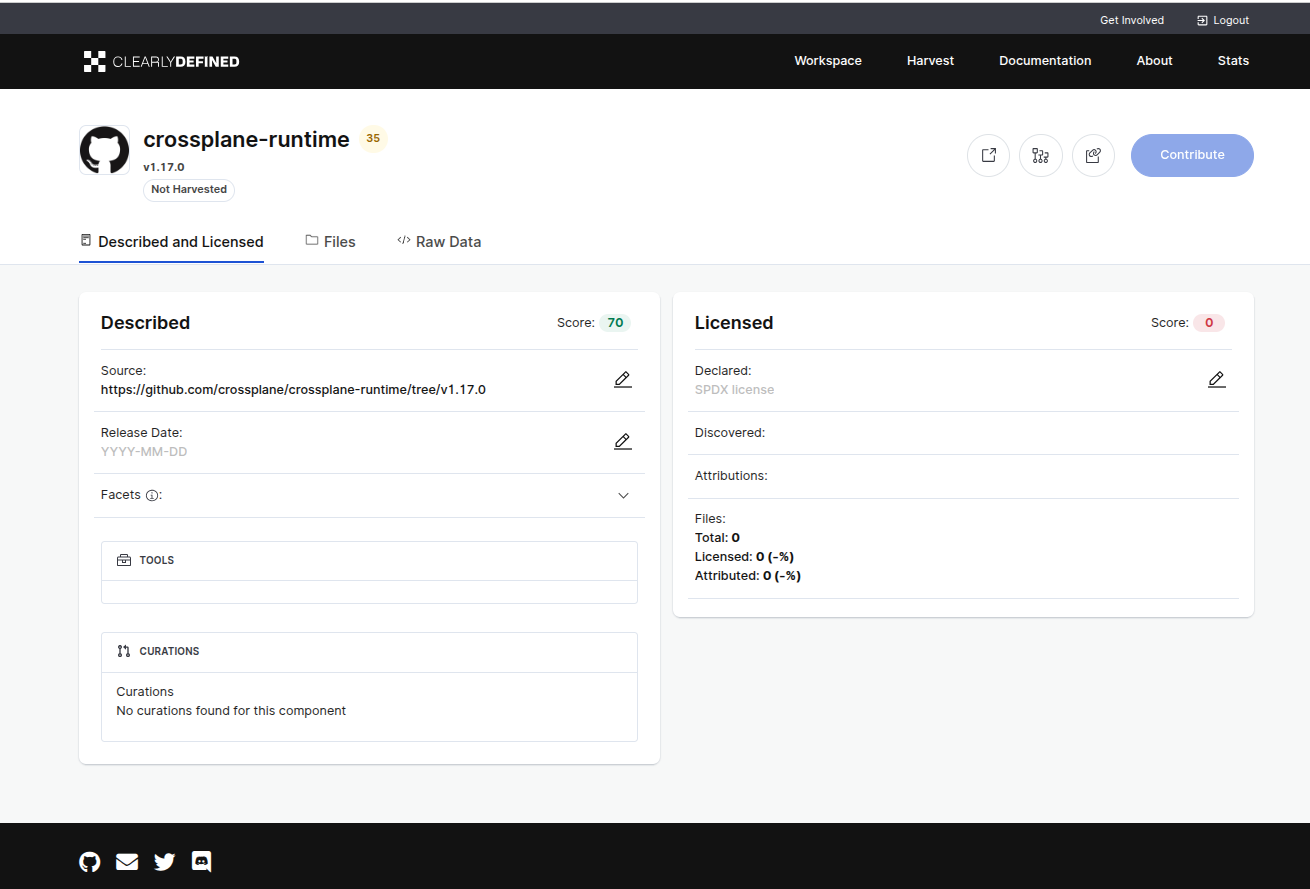Viewport: 1310px width, 889px height.
Task: Open the component in a new window icon
Action: click(x=988, y=155)
